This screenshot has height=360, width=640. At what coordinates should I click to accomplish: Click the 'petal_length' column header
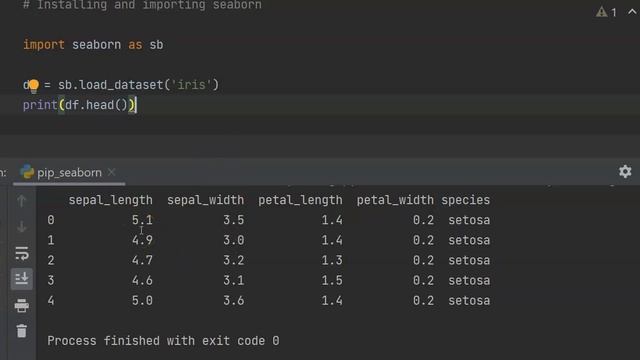click(300, 200)
